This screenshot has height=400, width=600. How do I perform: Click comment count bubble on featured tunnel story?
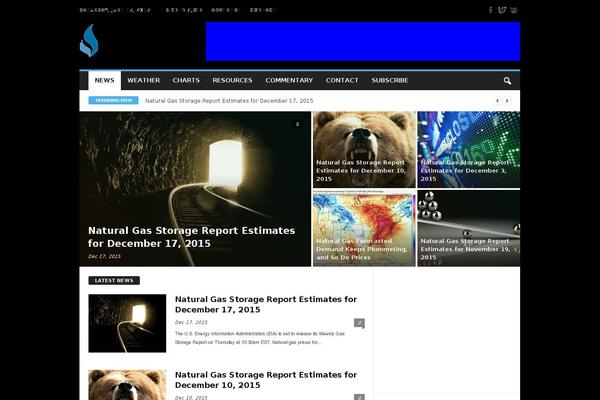[x=297, y=124]
